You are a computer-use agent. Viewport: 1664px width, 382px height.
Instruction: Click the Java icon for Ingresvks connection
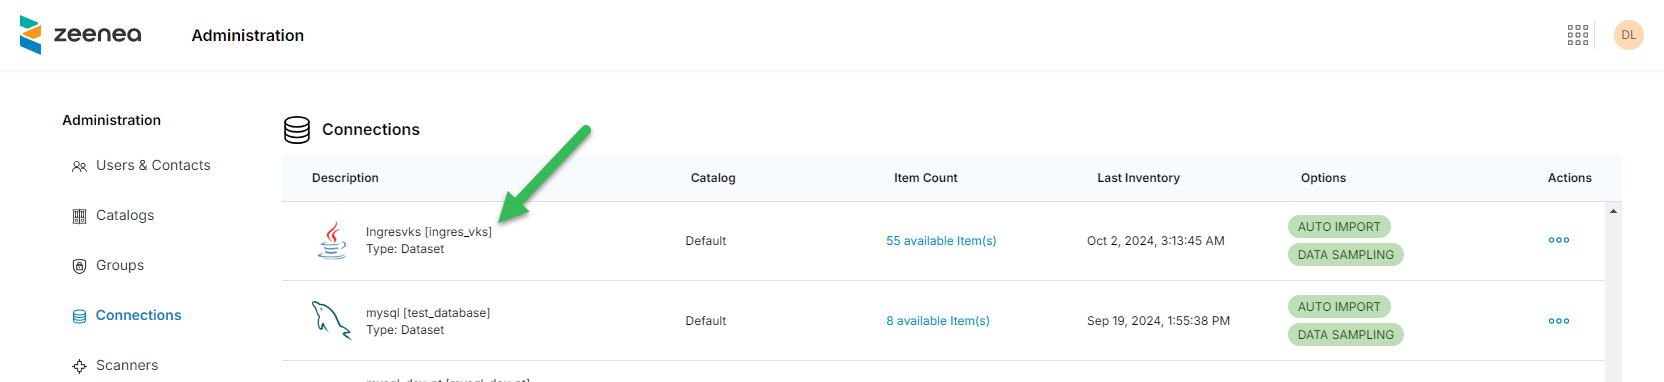pyautogui.click(x=332, y=240)
